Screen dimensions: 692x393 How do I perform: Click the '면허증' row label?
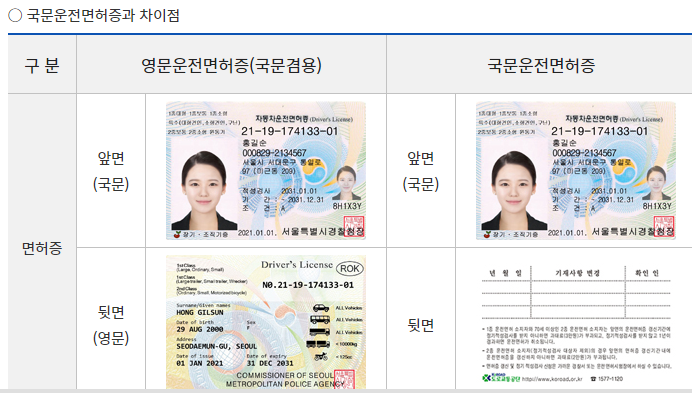pos(42,248)
